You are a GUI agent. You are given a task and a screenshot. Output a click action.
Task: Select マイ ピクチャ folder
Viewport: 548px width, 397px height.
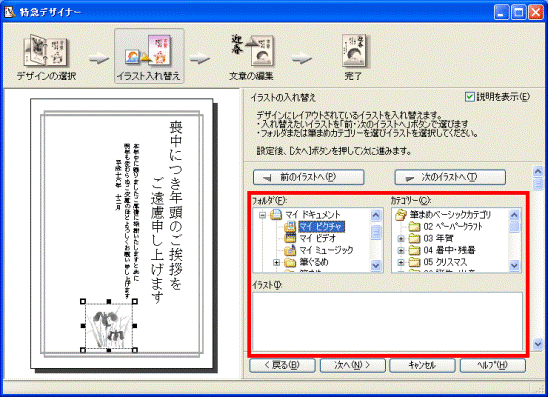[x=321, y=226]
